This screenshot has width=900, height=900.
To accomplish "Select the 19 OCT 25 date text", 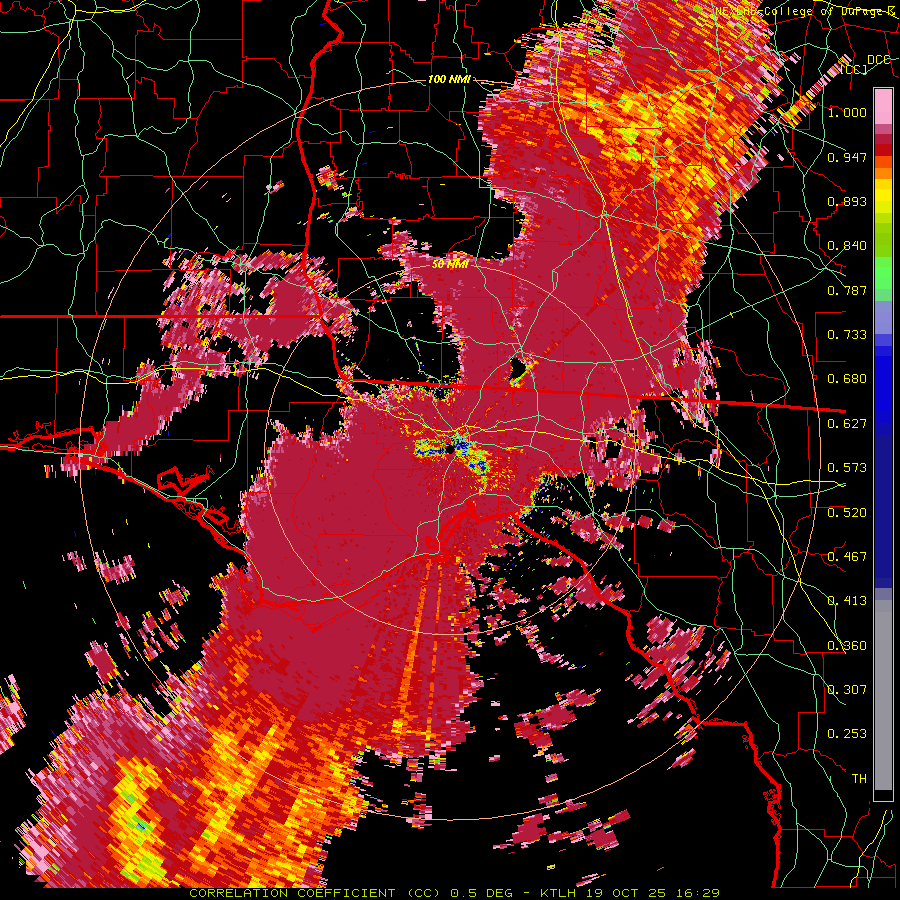I will coord(624,893).
